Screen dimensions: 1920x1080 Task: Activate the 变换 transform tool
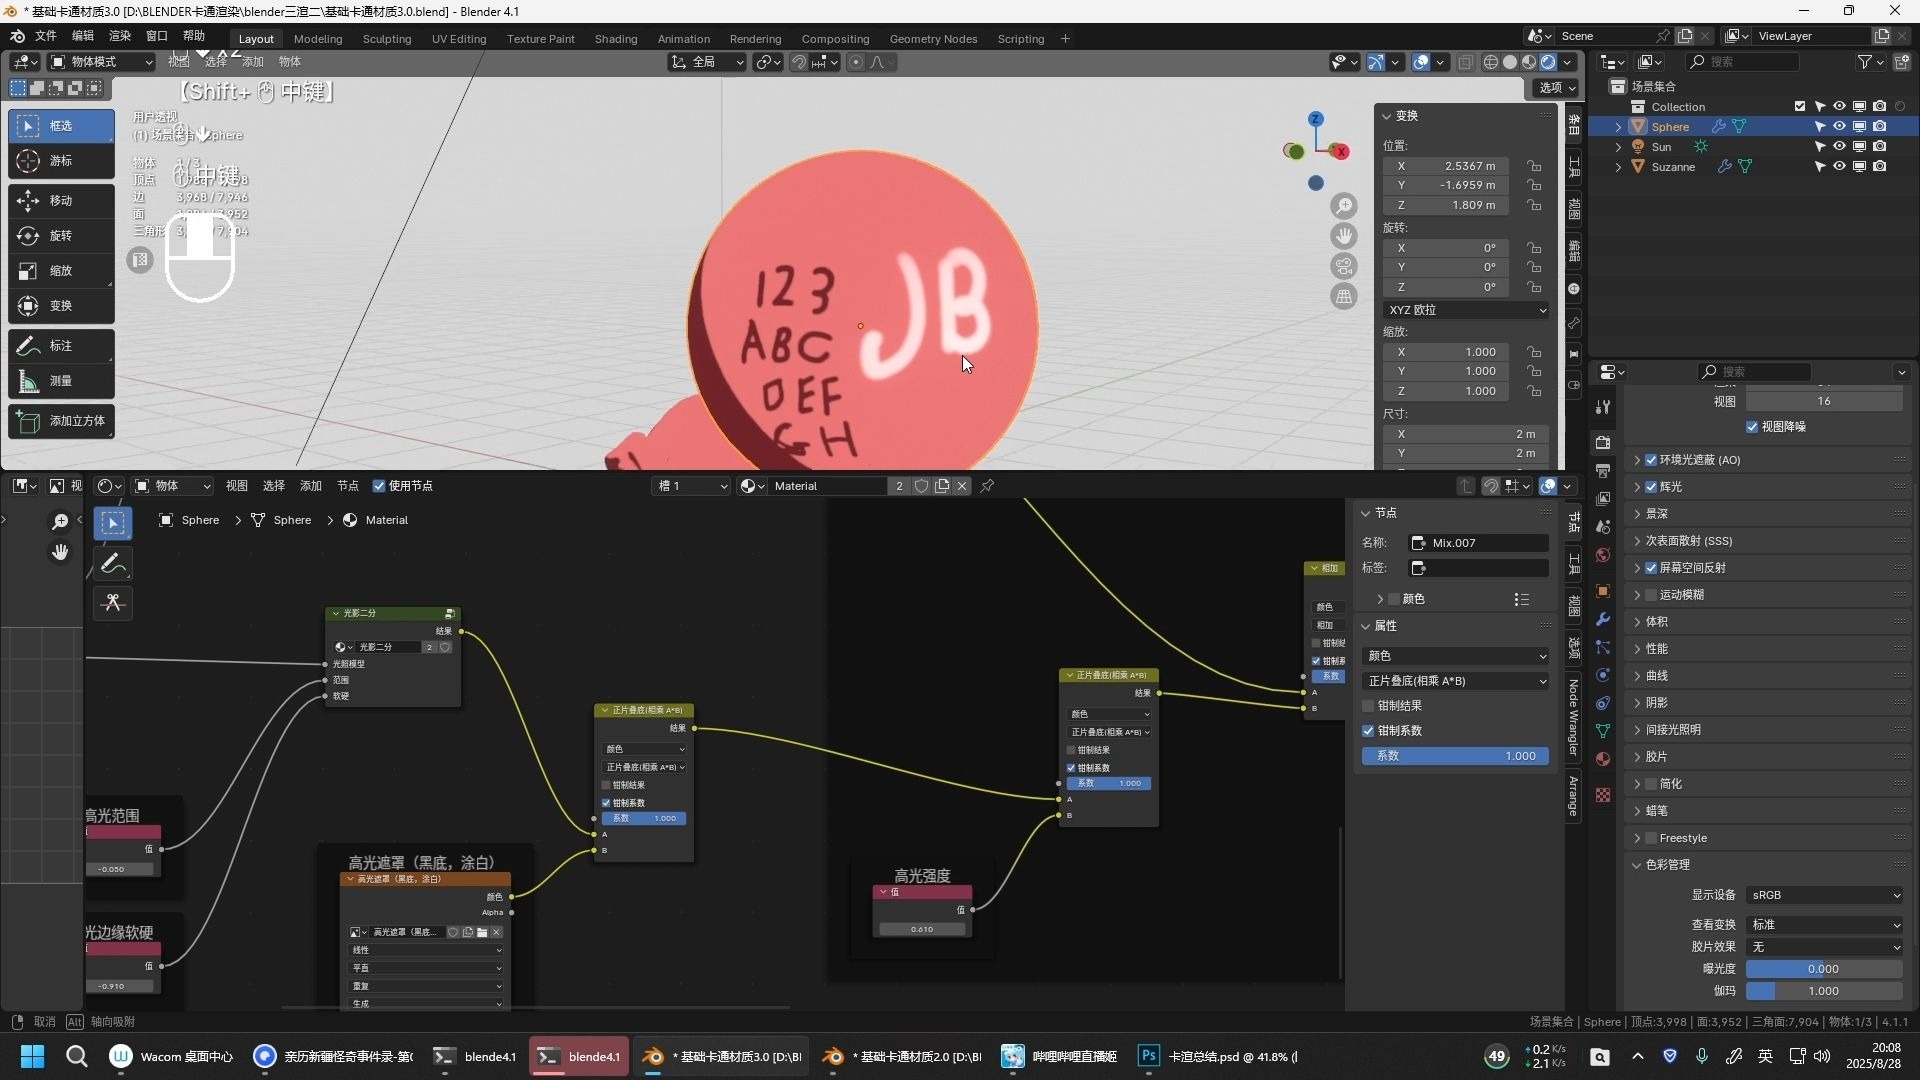61,306
